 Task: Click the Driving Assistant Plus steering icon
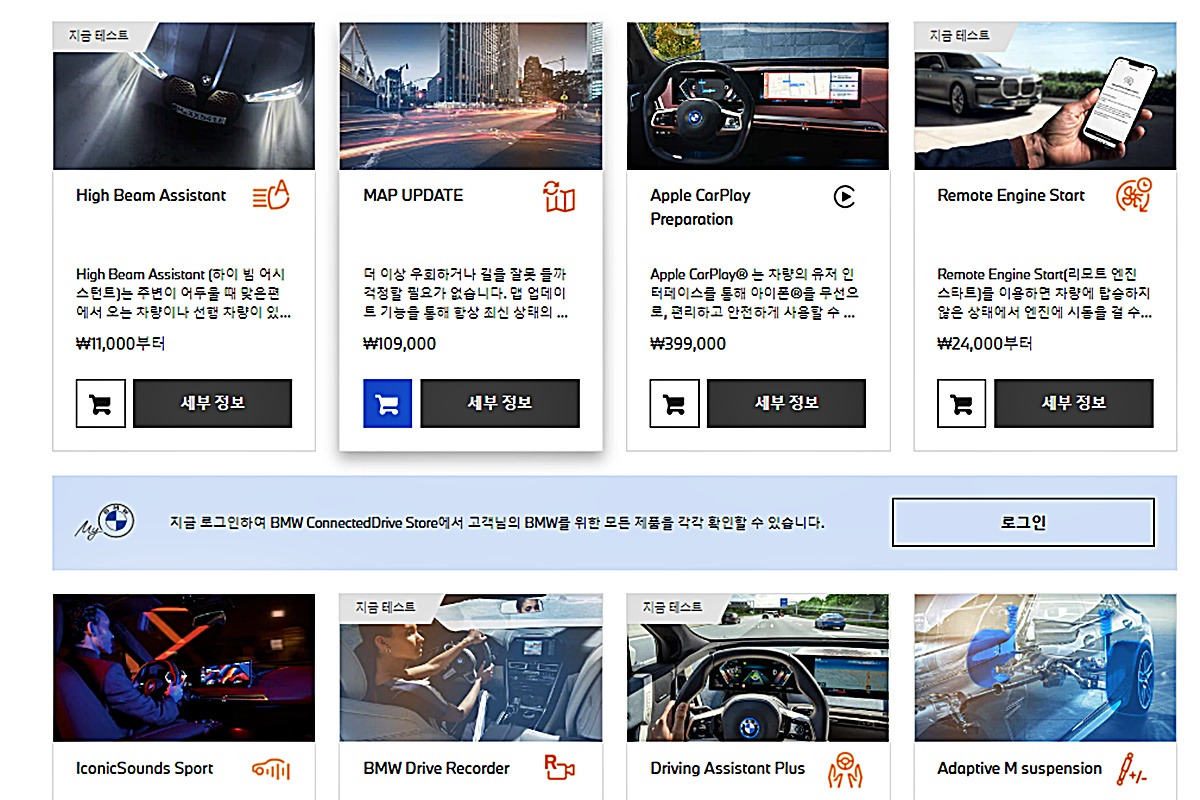[845, 769]
